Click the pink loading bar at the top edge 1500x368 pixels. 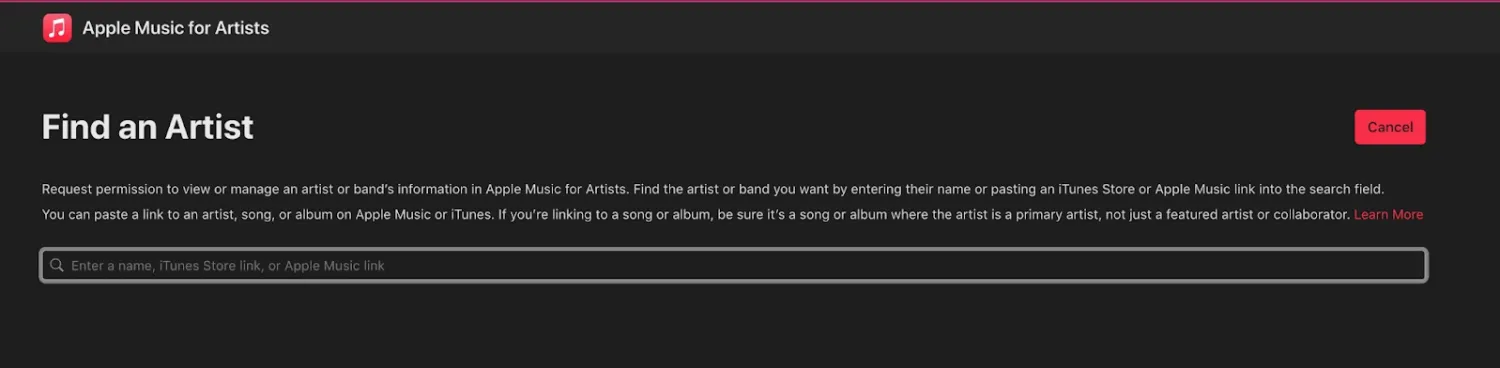tap(750, 1)
